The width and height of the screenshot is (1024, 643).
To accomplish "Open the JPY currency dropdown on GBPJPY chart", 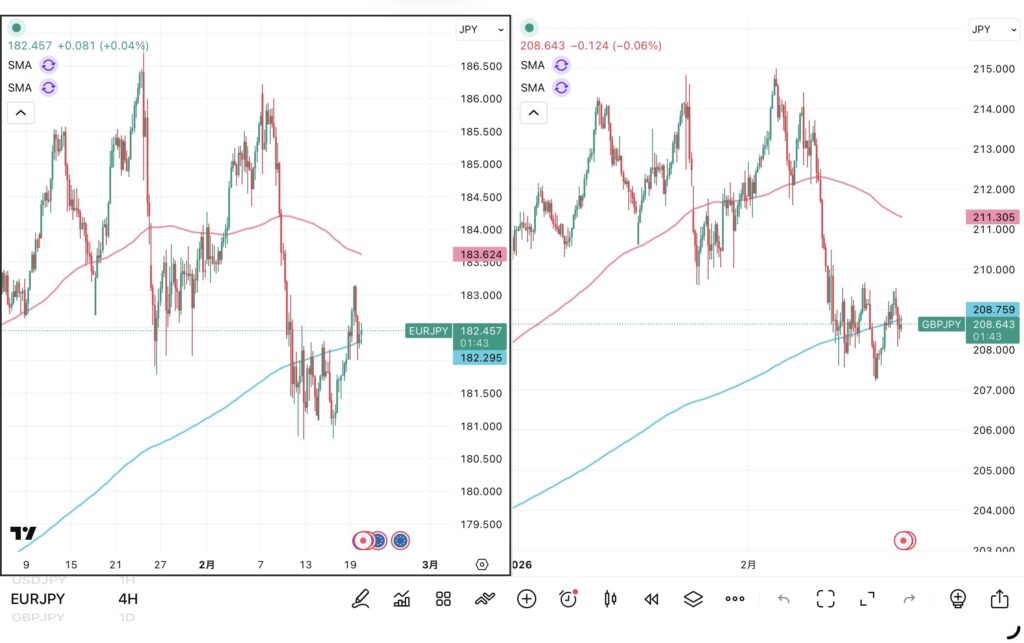I will (x=993, y=30).
